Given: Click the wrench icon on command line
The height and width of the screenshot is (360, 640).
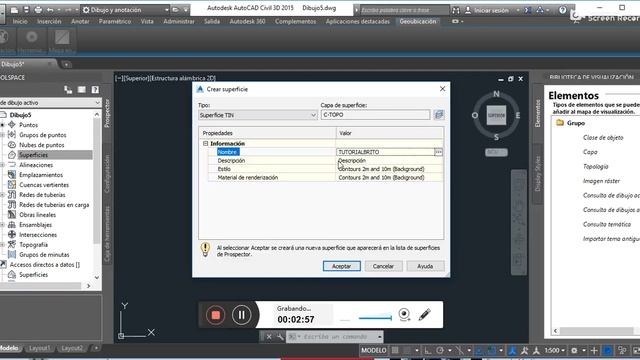Looking at the screenshot, I should [280, 337].
